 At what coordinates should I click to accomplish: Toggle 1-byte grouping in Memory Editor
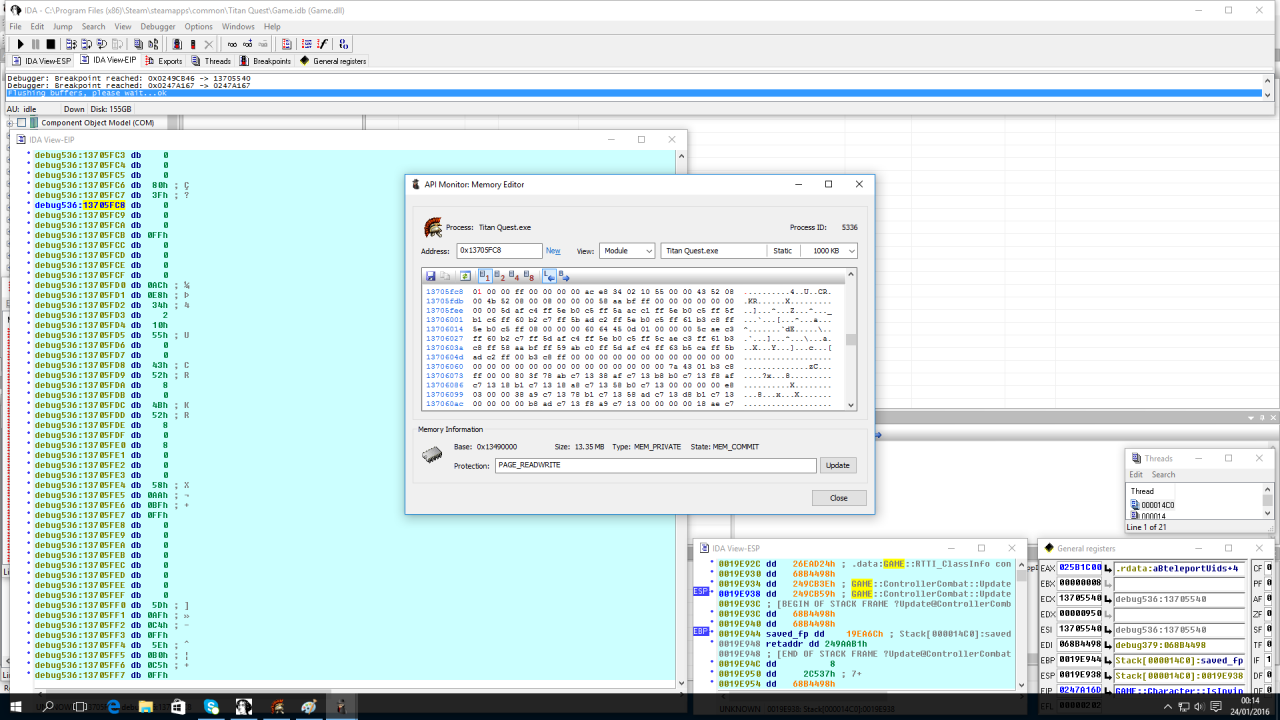pyautogui.click(x=485, y=275)
